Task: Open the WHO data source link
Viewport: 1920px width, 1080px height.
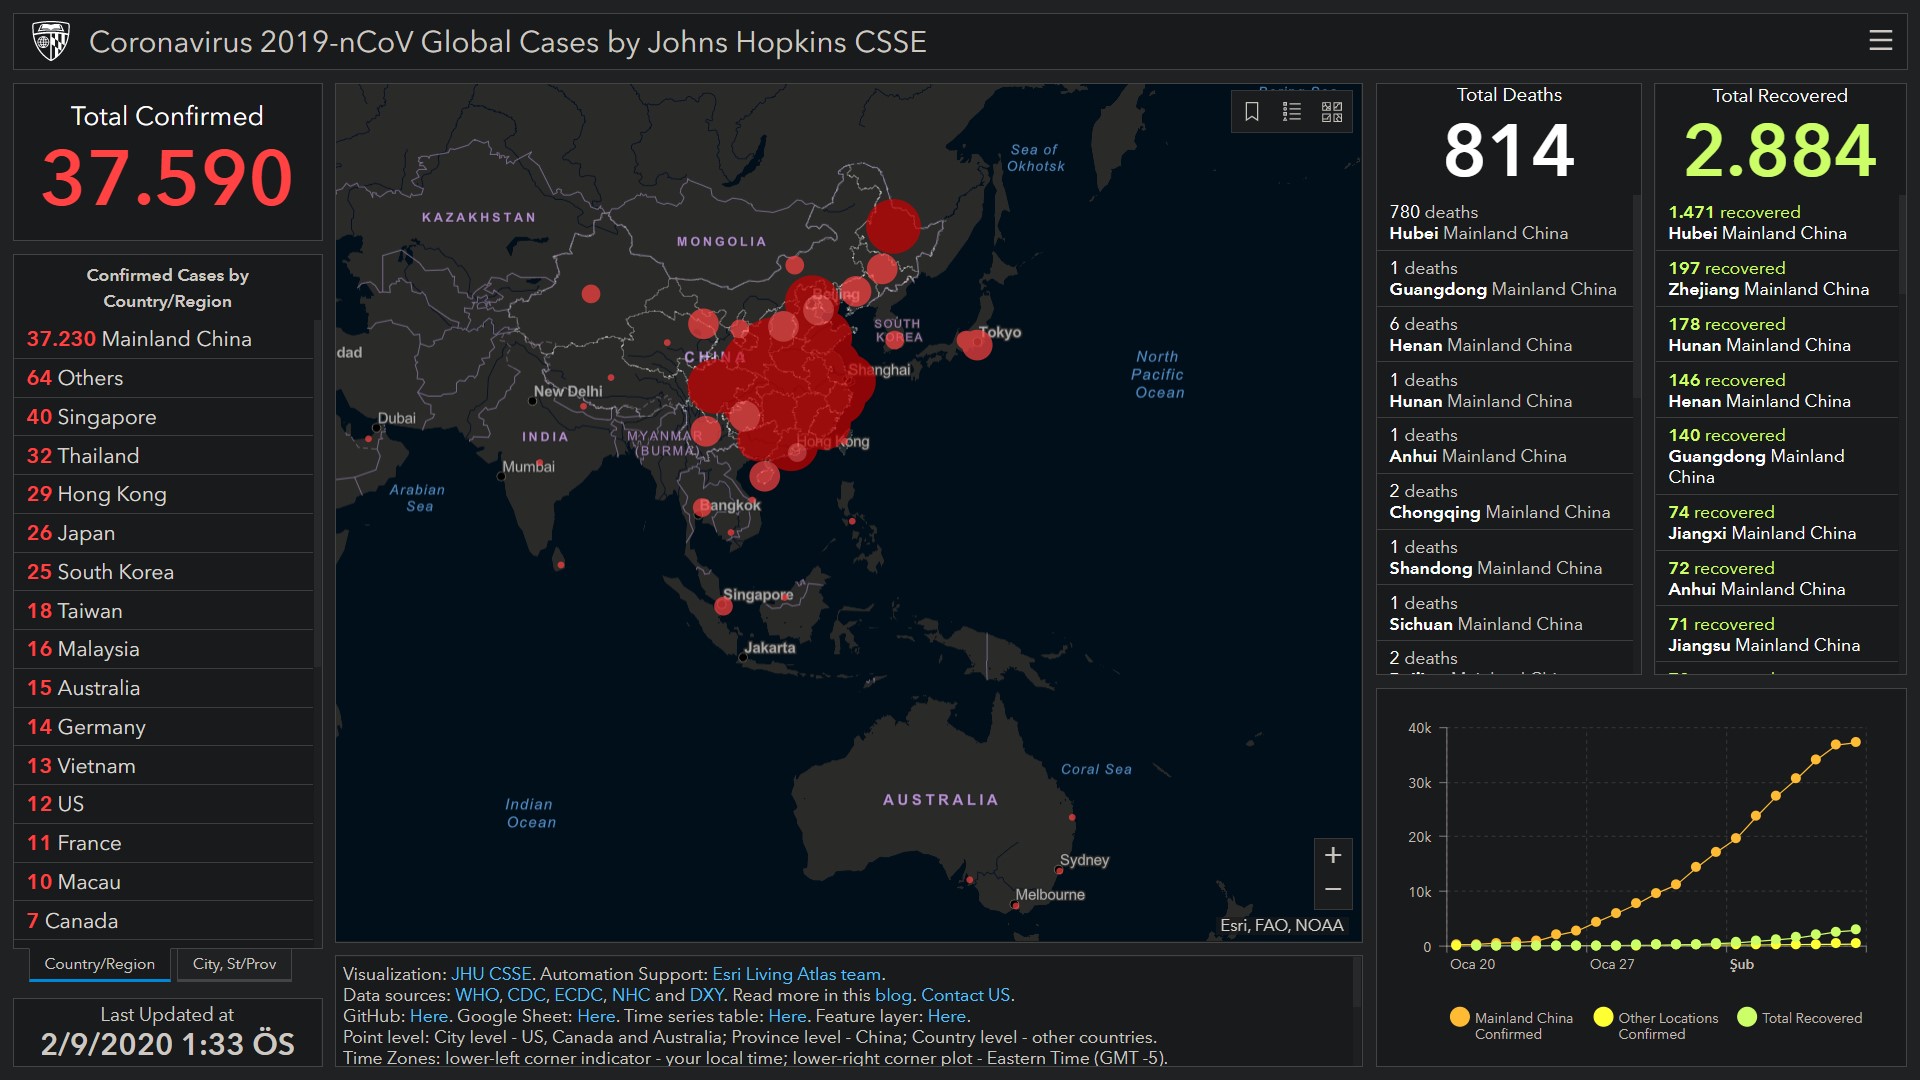Action: click(477, 995)
